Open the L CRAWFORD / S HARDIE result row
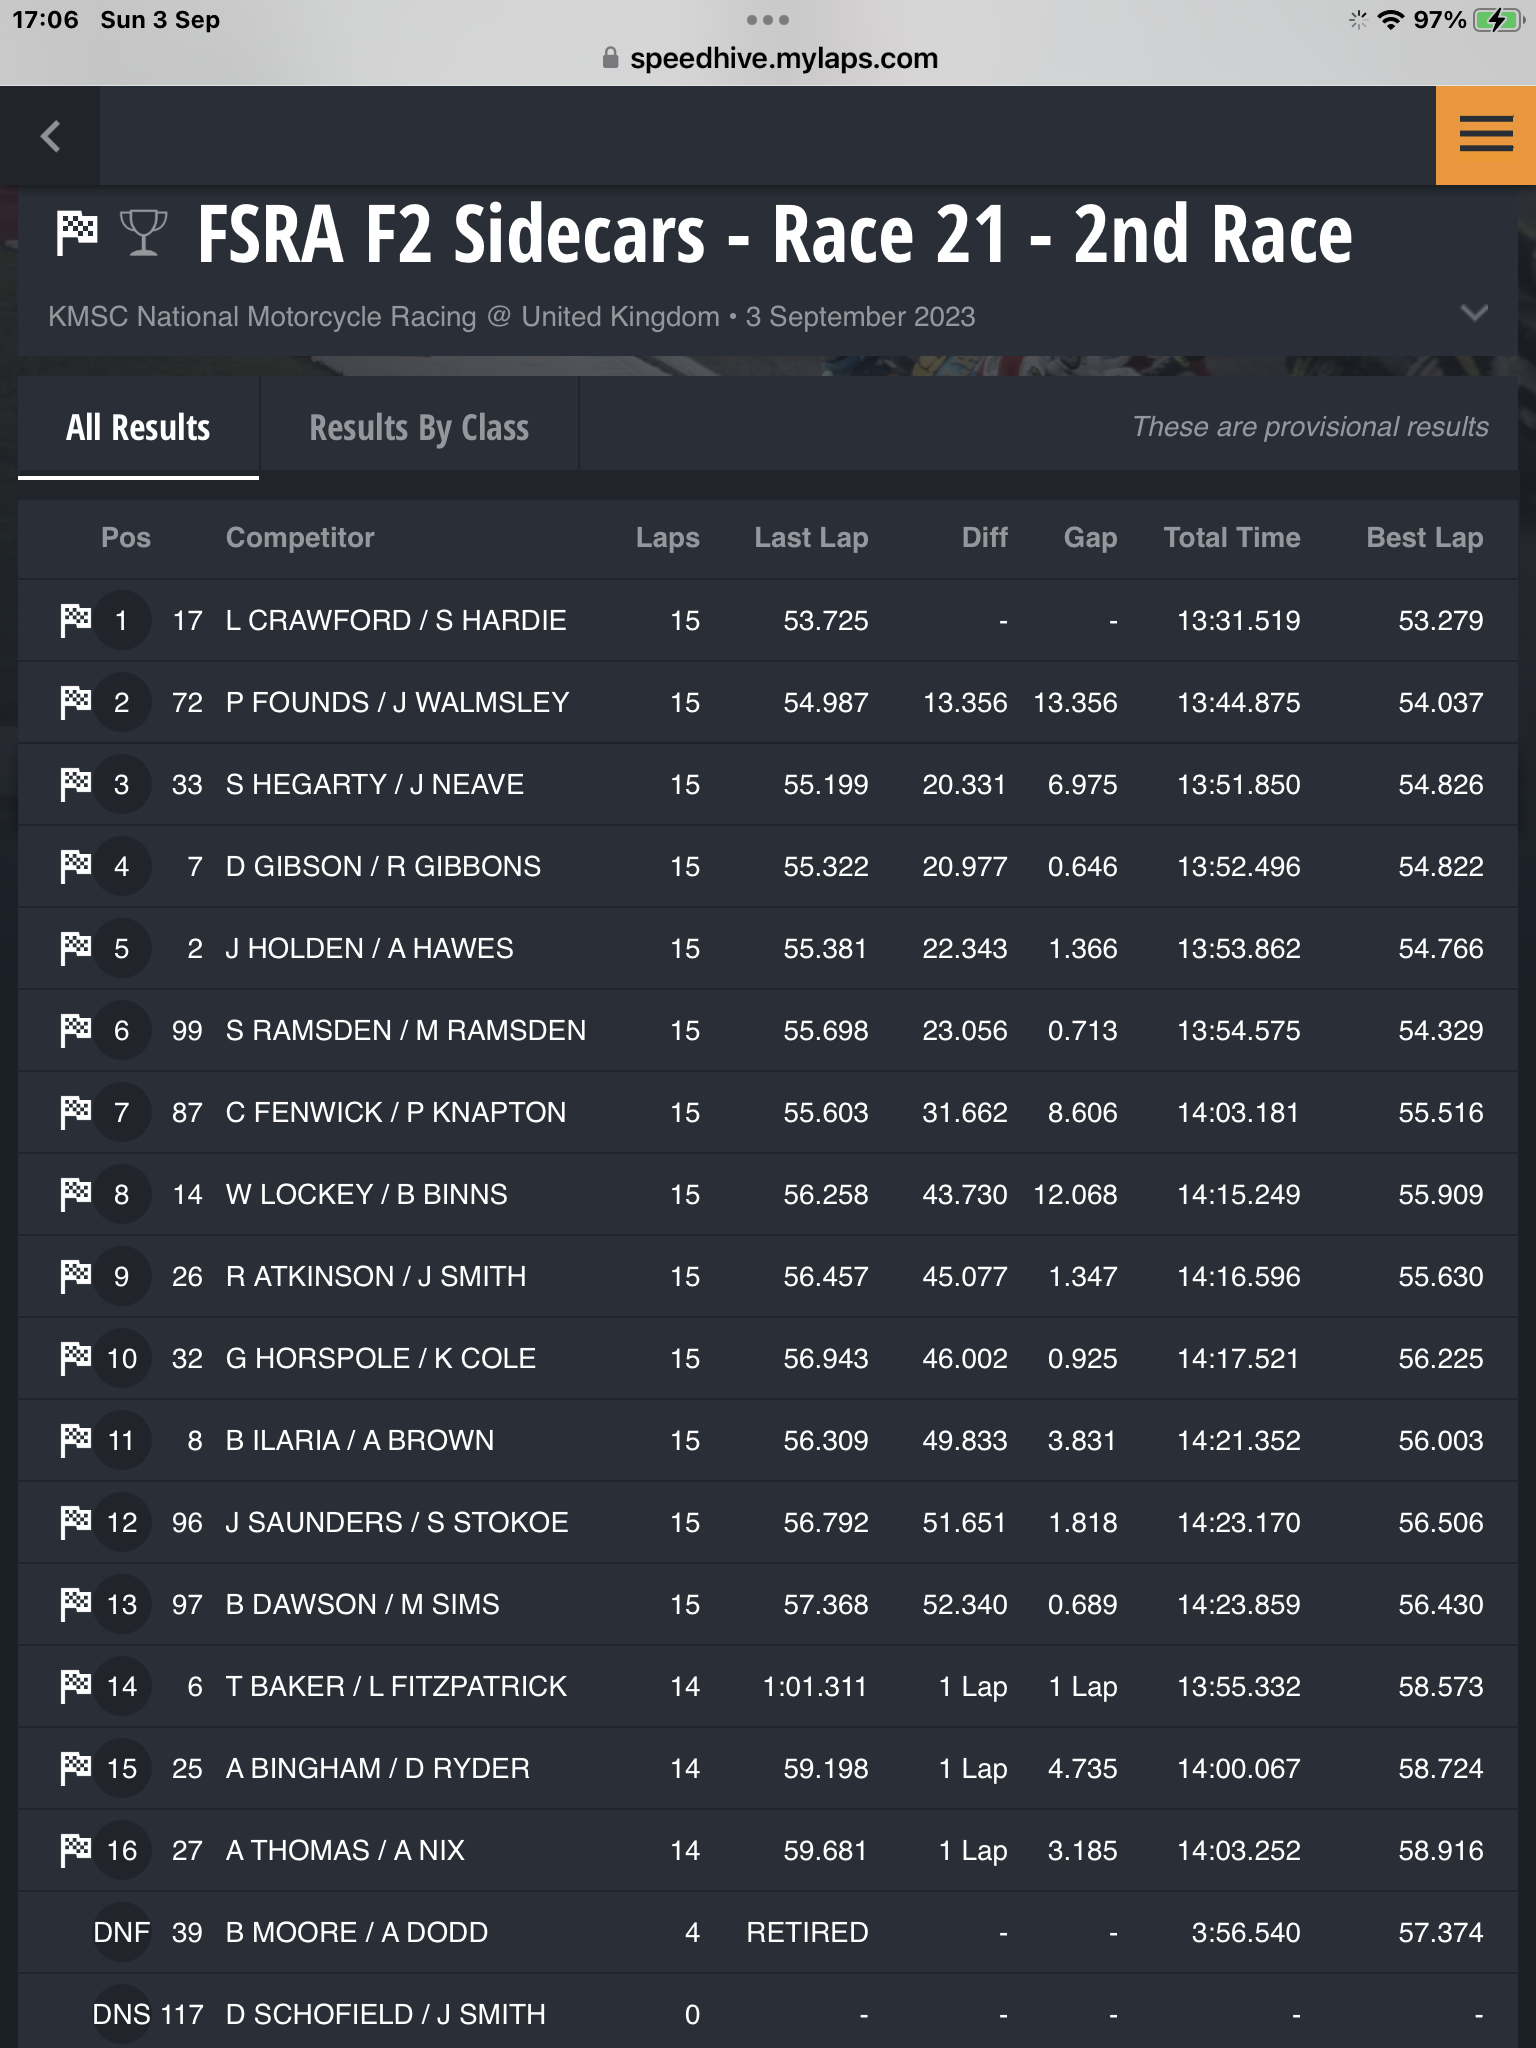 click(x=768, y=620)
